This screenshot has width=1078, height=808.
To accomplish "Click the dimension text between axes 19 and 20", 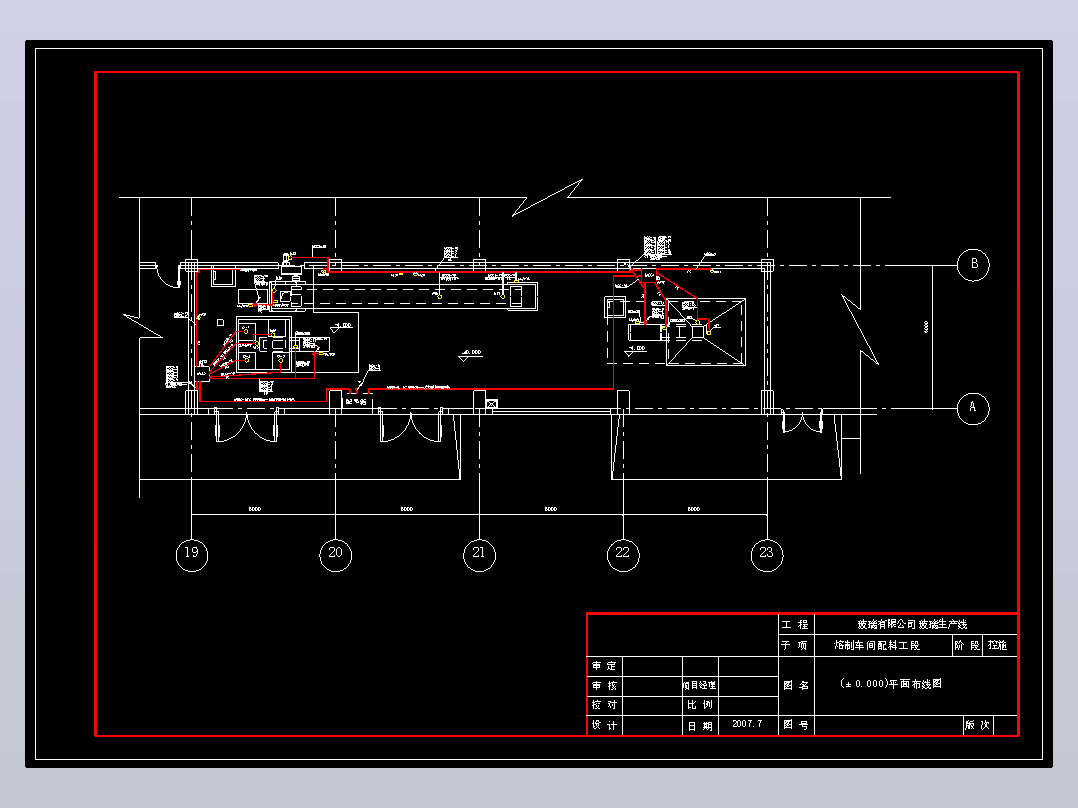I will [255, 510].
